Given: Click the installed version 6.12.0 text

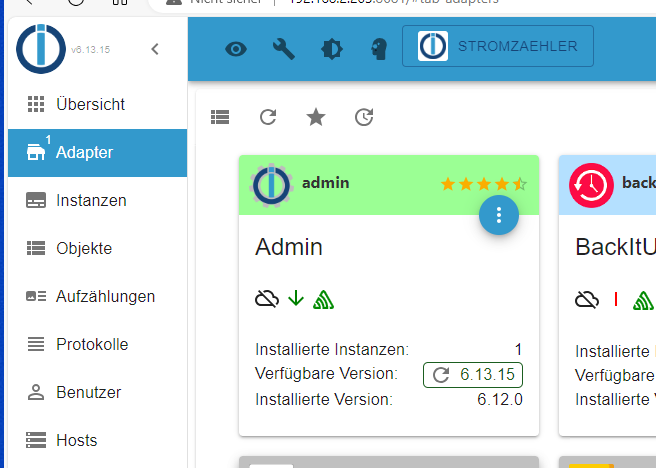Looking at the screenshot, I should [x=500, y=399].
